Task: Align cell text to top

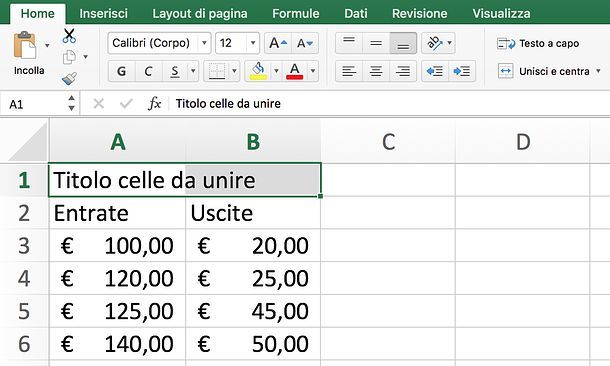Action: (x=349, y=43)
